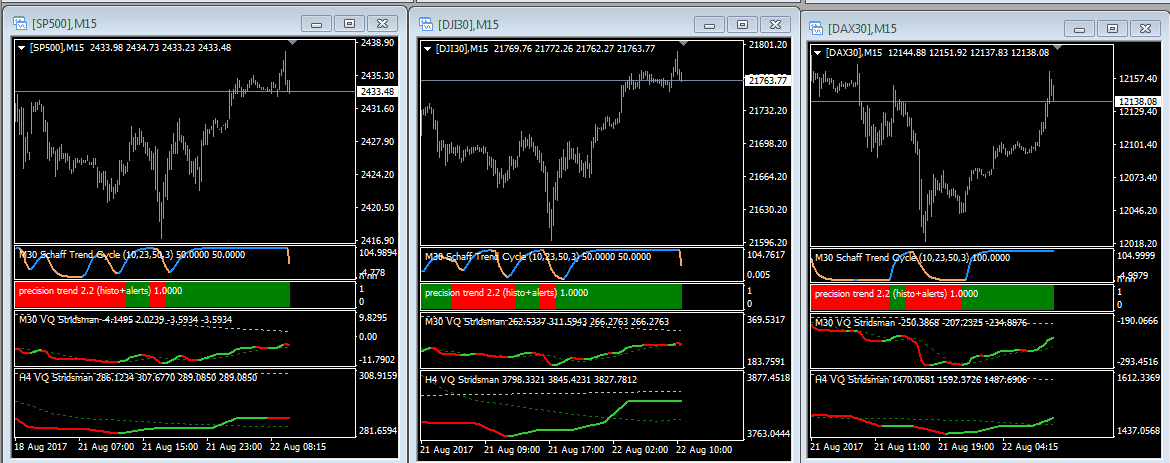Maximize the DJI30 chart window
Screen dimensions: 1170x463
742,25
